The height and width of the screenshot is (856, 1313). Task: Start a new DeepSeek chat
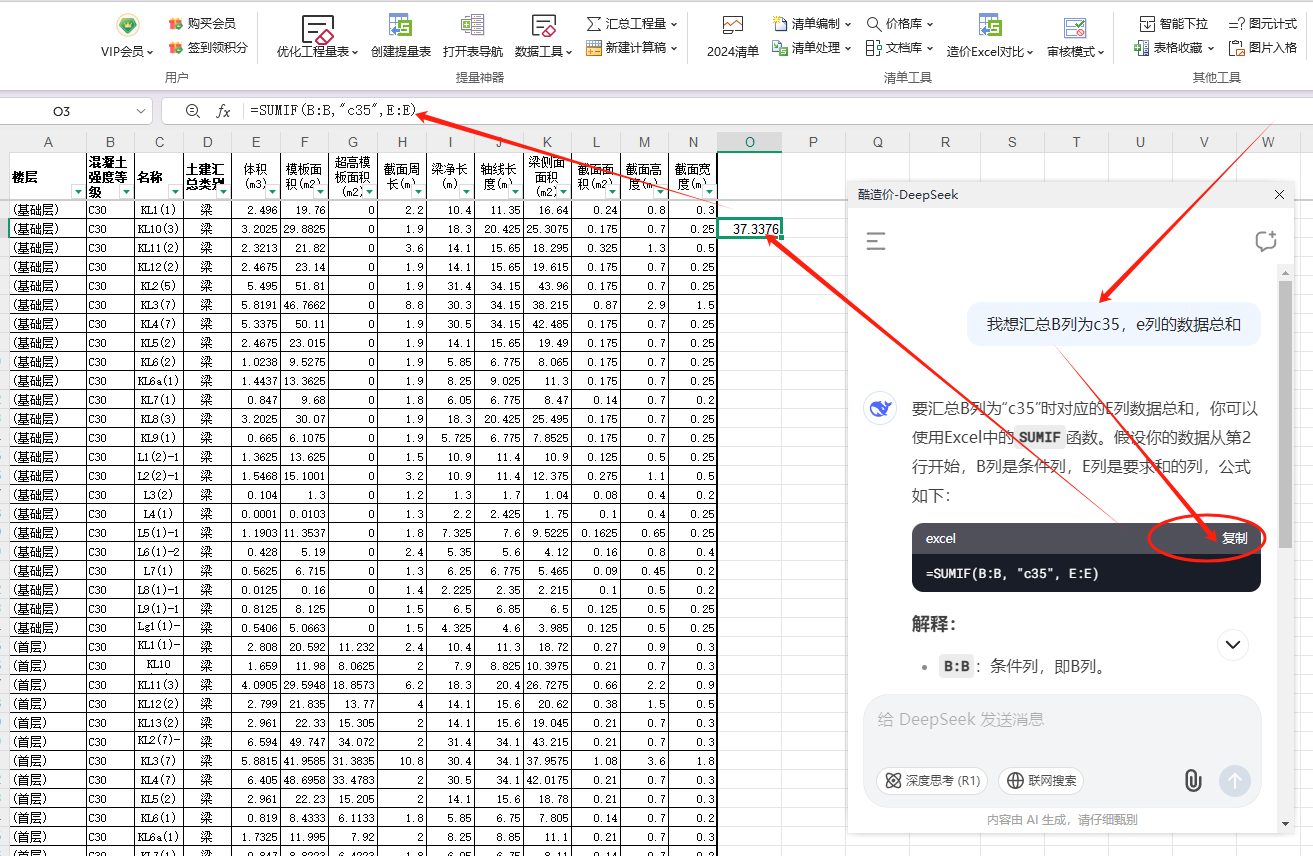(x=1265, y=241)
